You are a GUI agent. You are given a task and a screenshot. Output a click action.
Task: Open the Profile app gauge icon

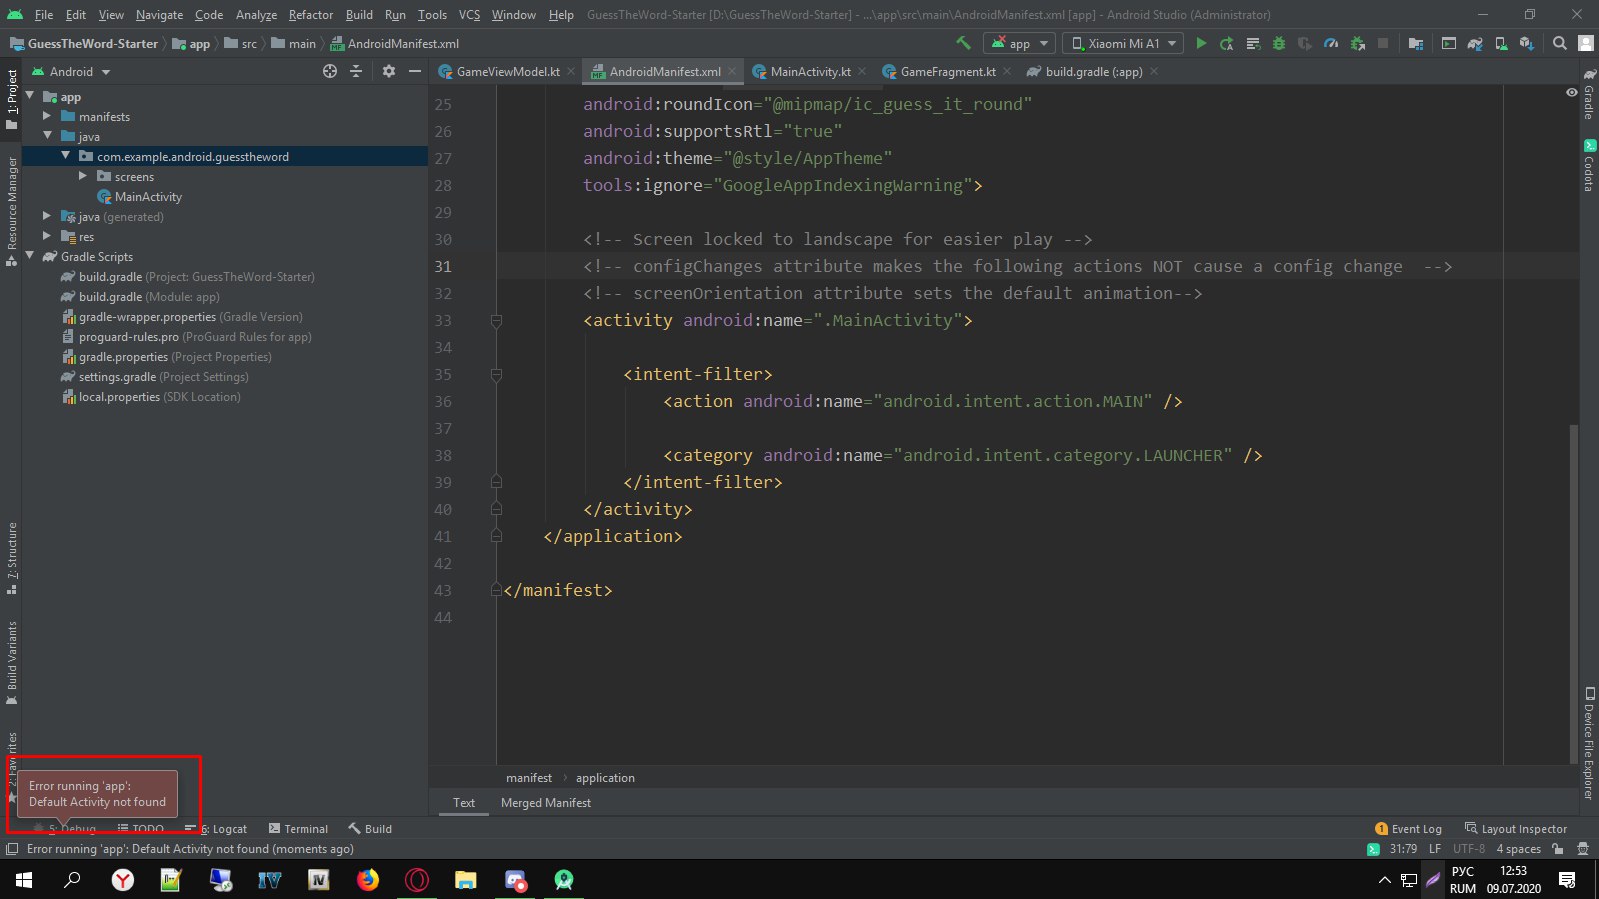[x=1331, y=43]
